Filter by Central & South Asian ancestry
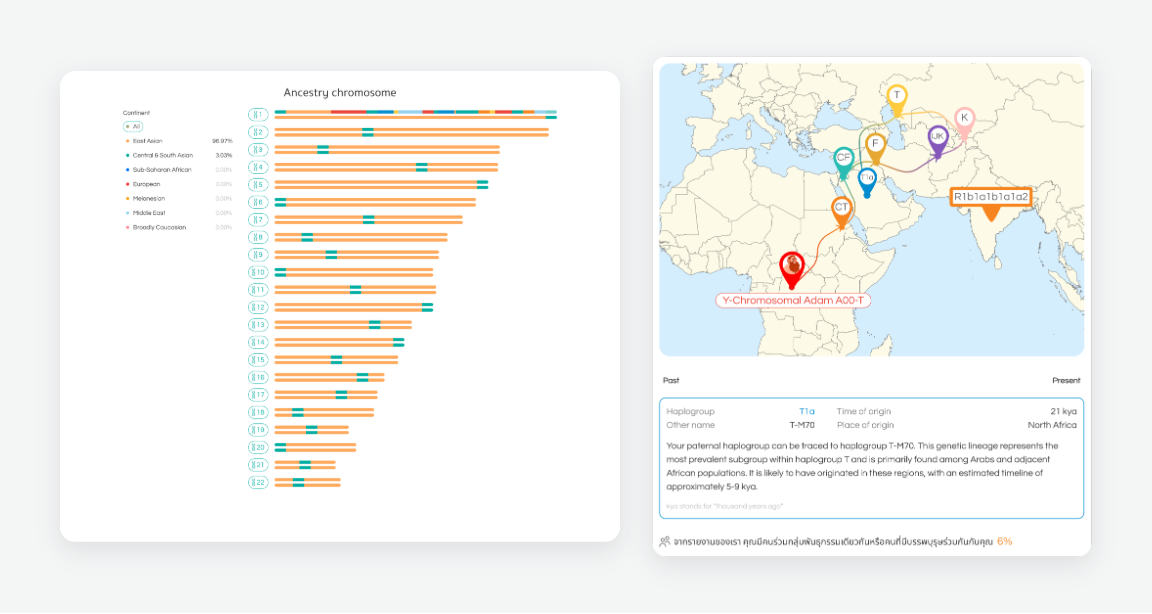The height and width of the screenshot is (614, 1152). (162, 156)
